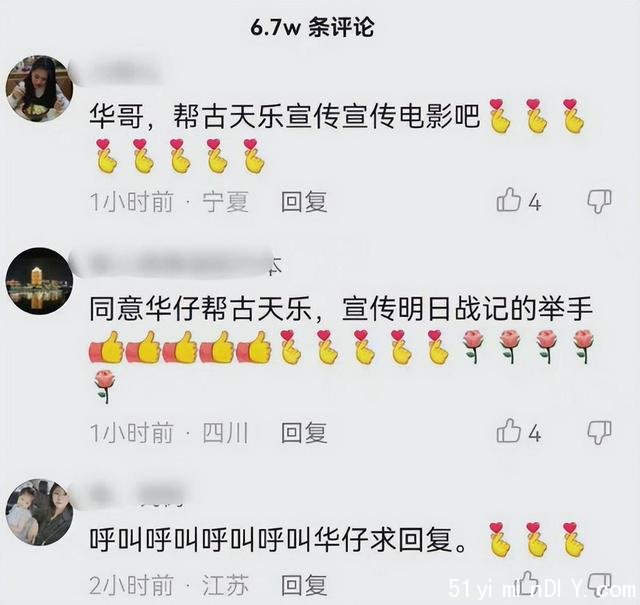
Task: Reply to the Ningxia comment via 回复
Action: [304, 202]
